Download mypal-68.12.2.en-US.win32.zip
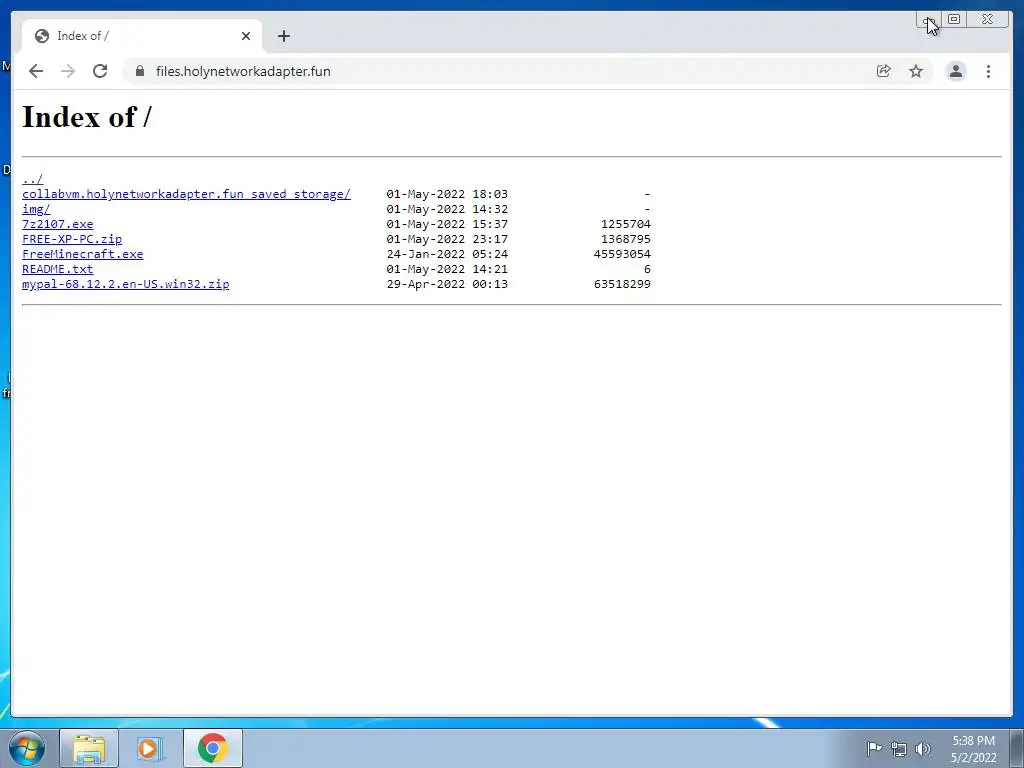Screen dimensions: 1024x768 click(x=125, y=284)
